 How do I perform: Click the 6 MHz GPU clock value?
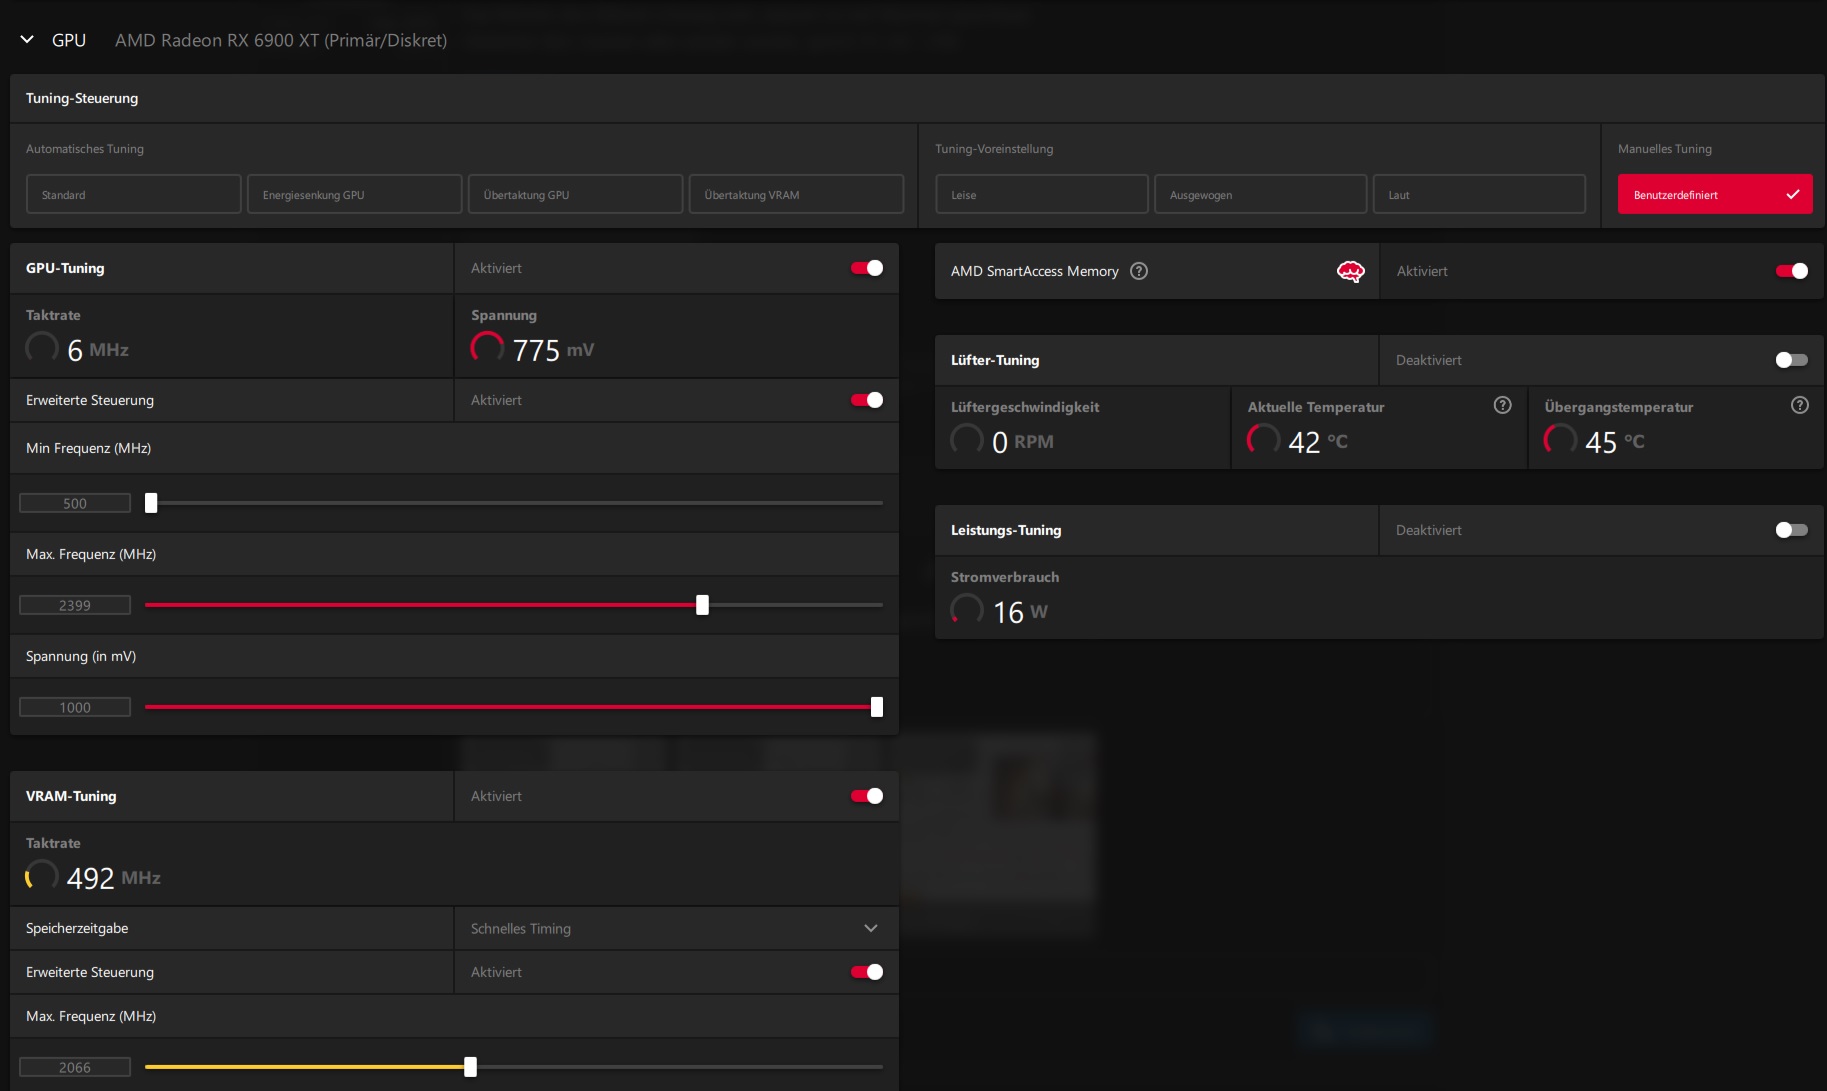pyautogui.click(x=98, y=350)
